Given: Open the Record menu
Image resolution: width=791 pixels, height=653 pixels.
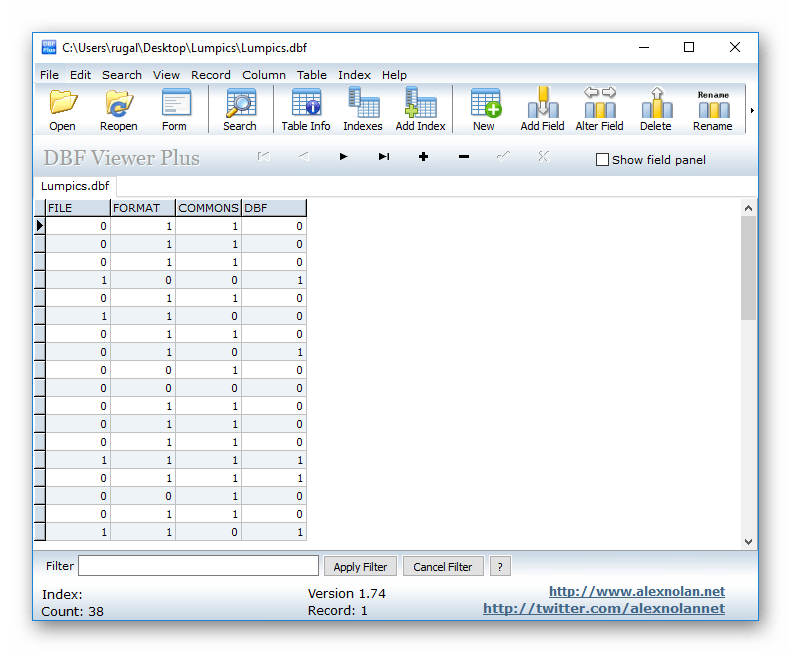Looking at the screenshot, I should (210, 75).
